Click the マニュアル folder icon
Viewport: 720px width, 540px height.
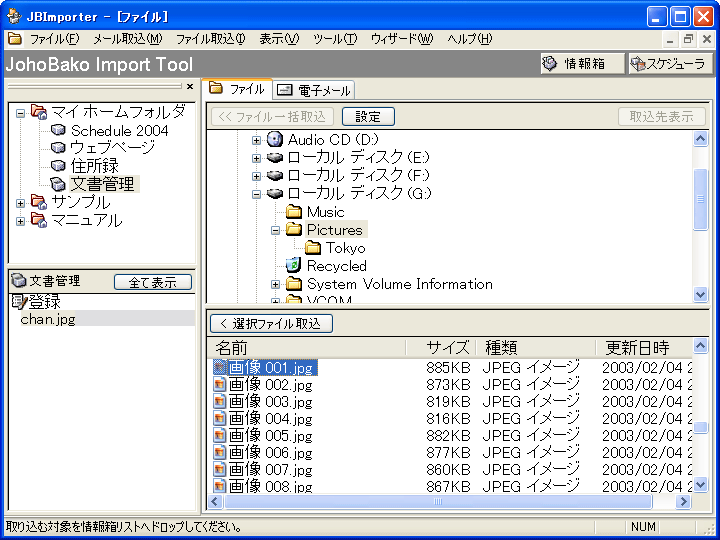pos(39,221)
